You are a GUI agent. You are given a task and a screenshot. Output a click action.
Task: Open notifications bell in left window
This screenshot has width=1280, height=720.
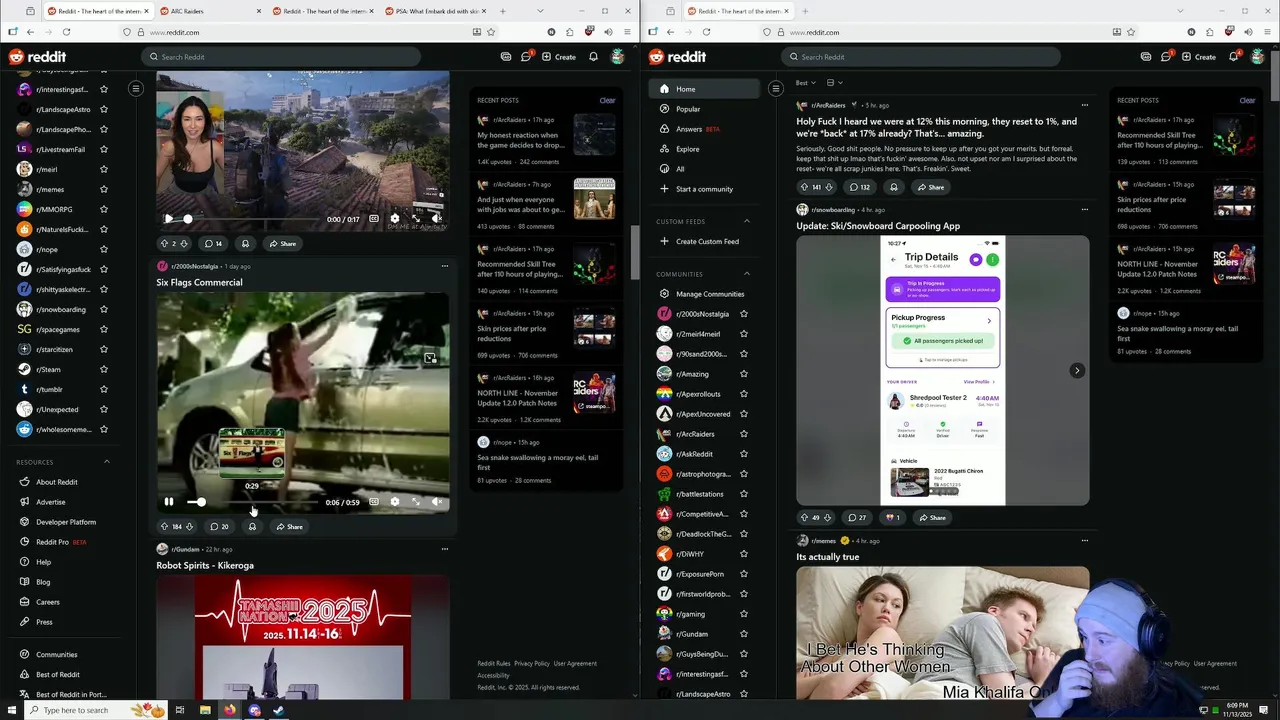[x=593, y=57]
